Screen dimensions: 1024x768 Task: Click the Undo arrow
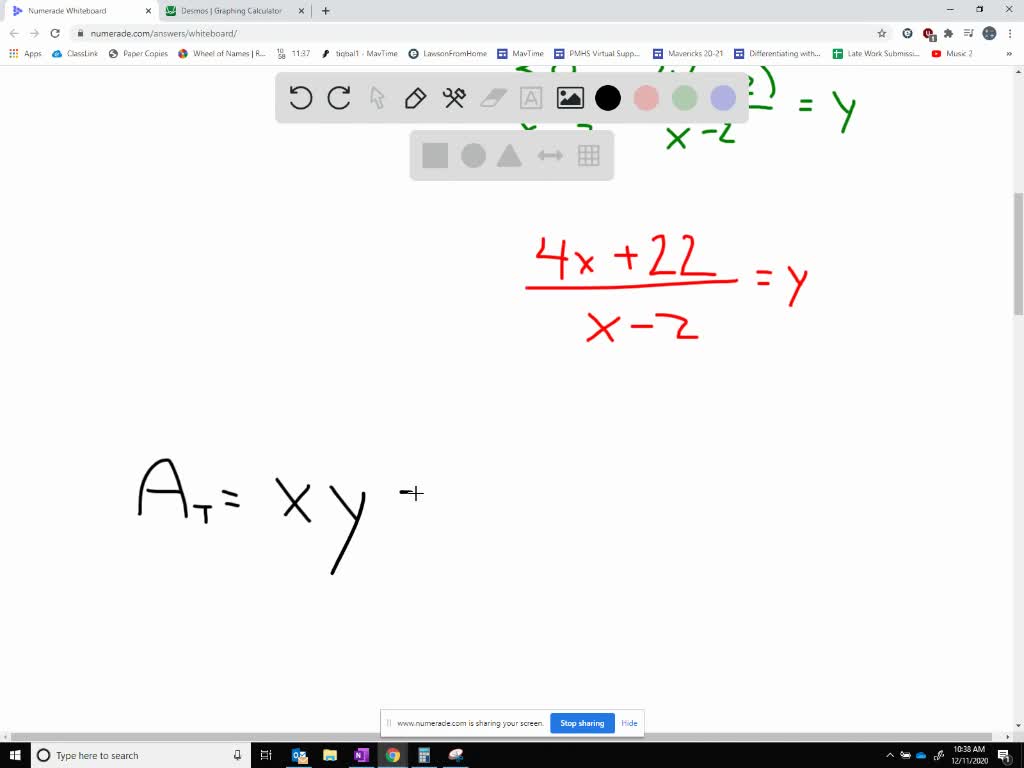300,98
